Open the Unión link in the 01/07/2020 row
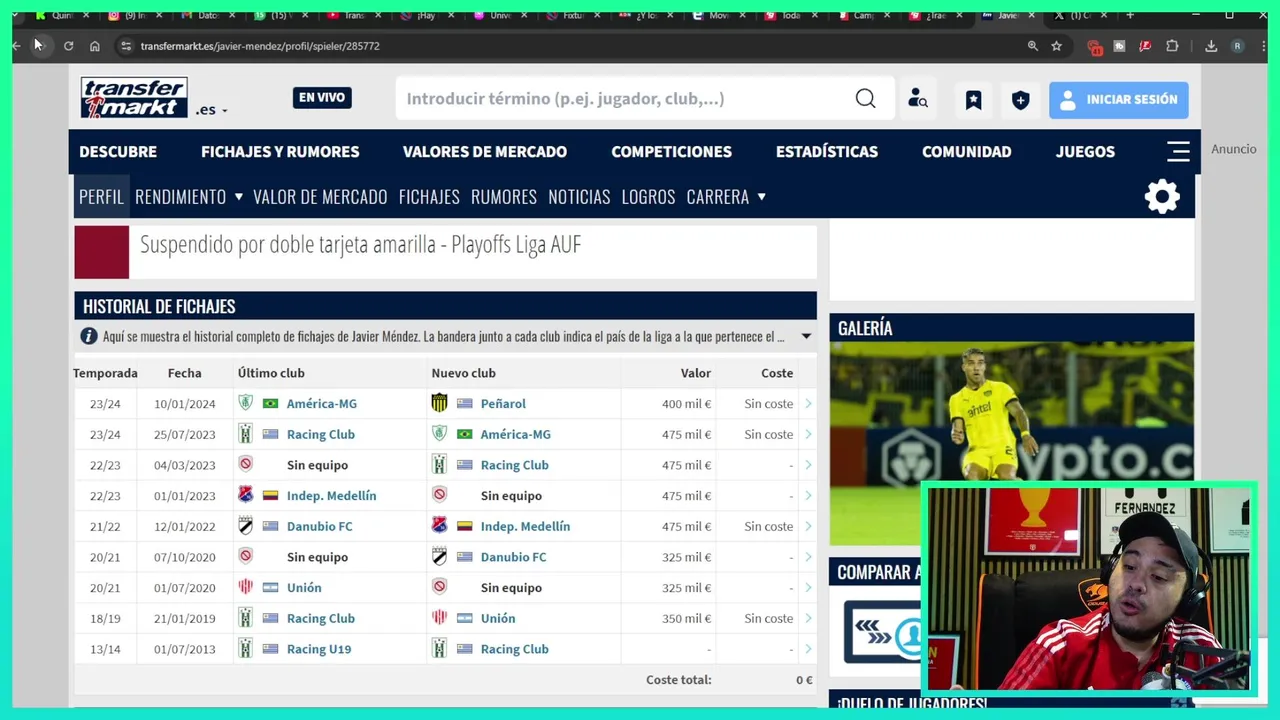 click(x=304, y=588)
